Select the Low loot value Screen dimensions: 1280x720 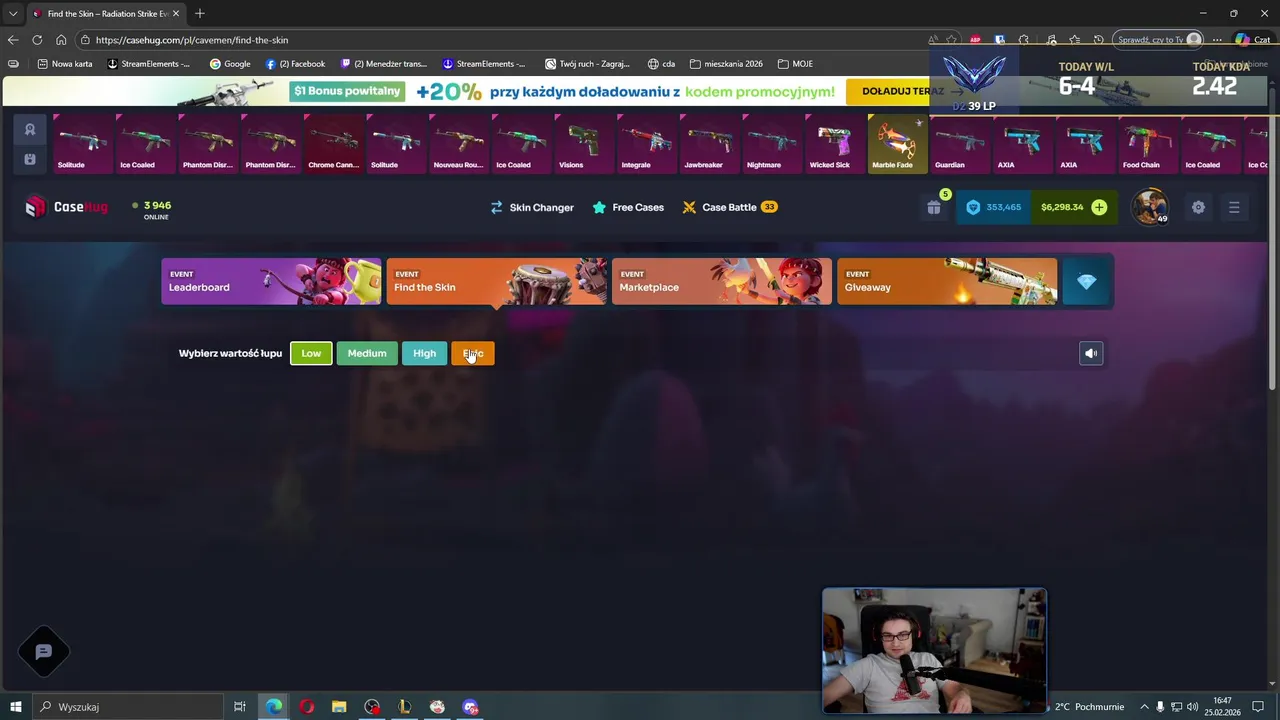(x=311, y=353)
